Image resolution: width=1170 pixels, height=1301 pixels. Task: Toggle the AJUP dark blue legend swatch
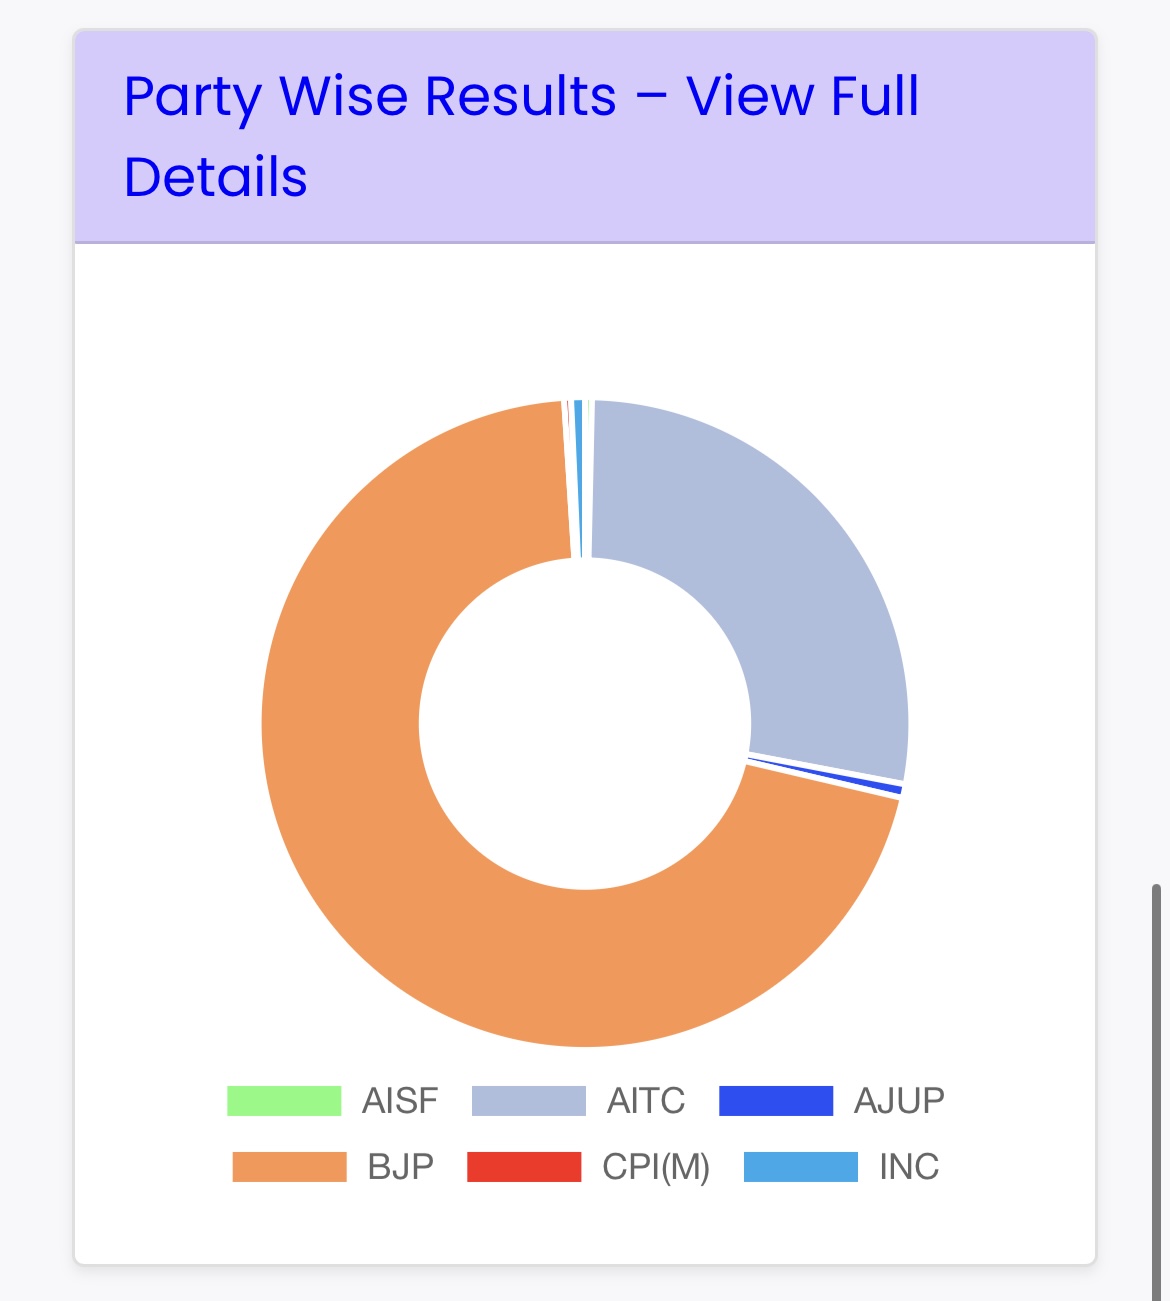[x=776, y=1101]
